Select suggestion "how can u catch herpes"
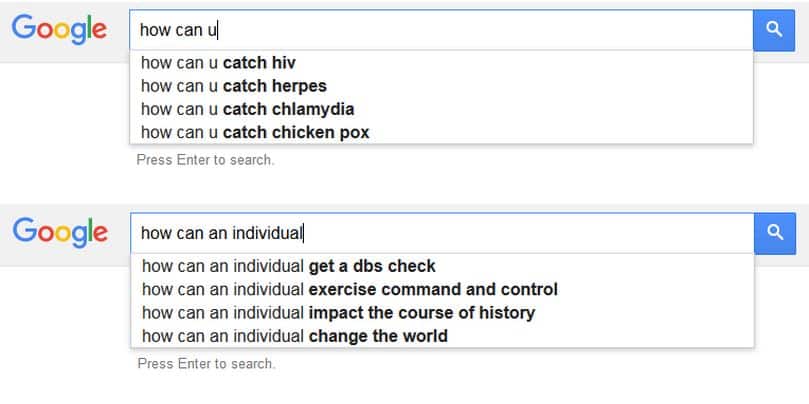Screen dimensions: 809x404 click(234, 85)
